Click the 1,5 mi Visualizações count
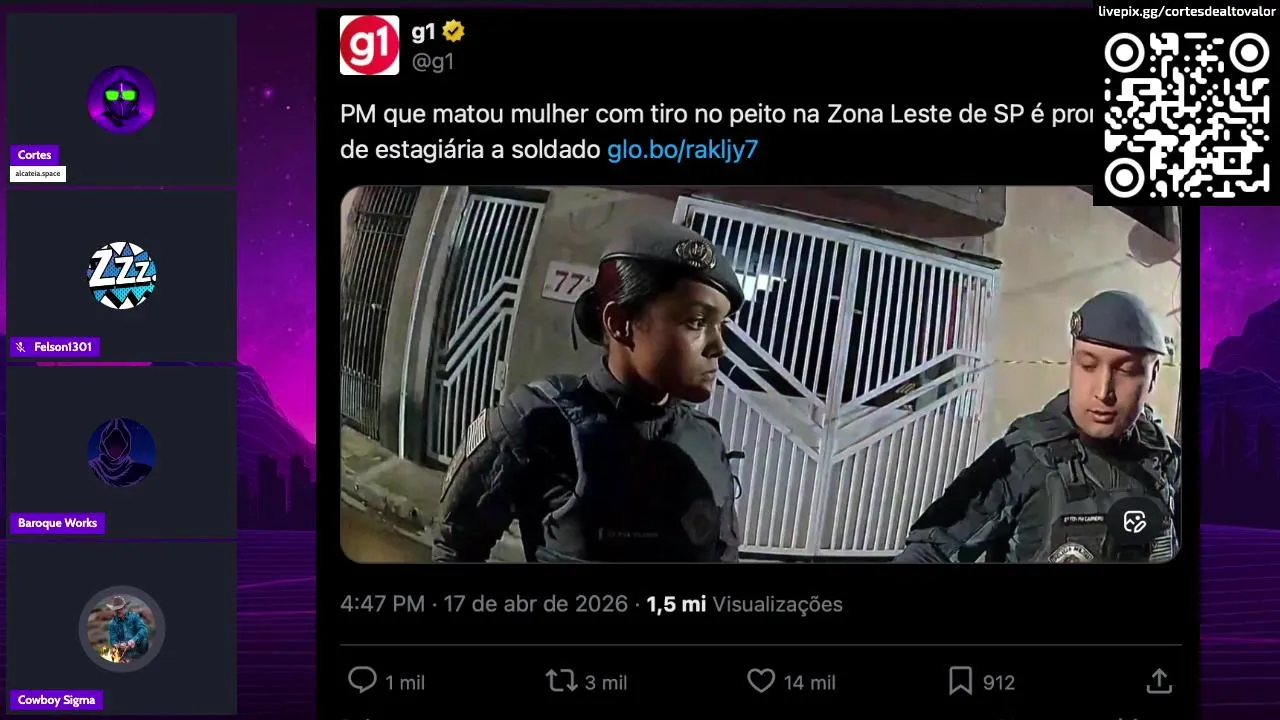The width and height of the screenshot is (1280, 720). tap(745, 604)
